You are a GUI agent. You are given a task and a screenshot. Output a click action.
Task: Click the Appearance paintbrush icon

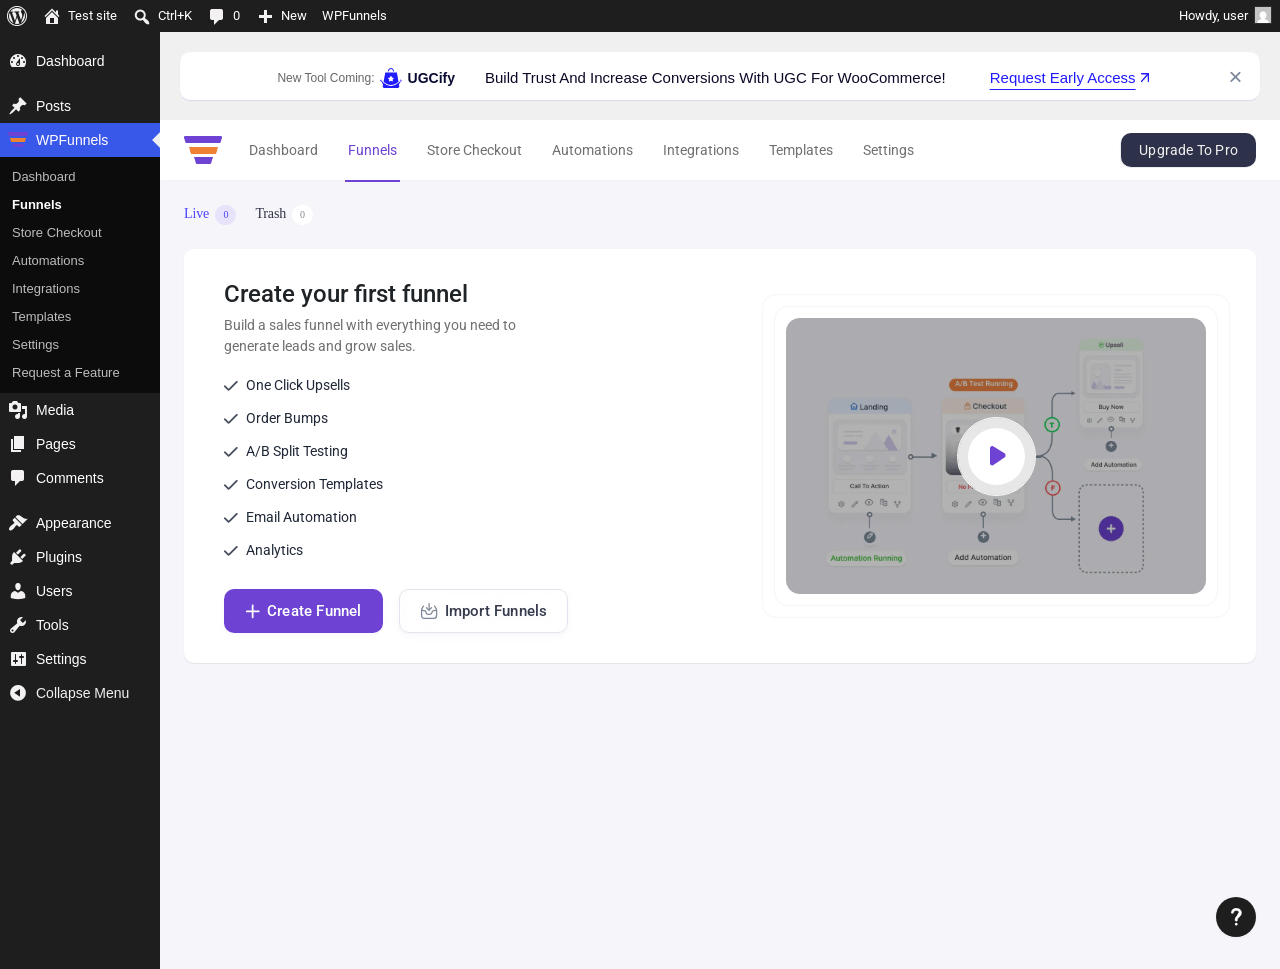(18, 523)
